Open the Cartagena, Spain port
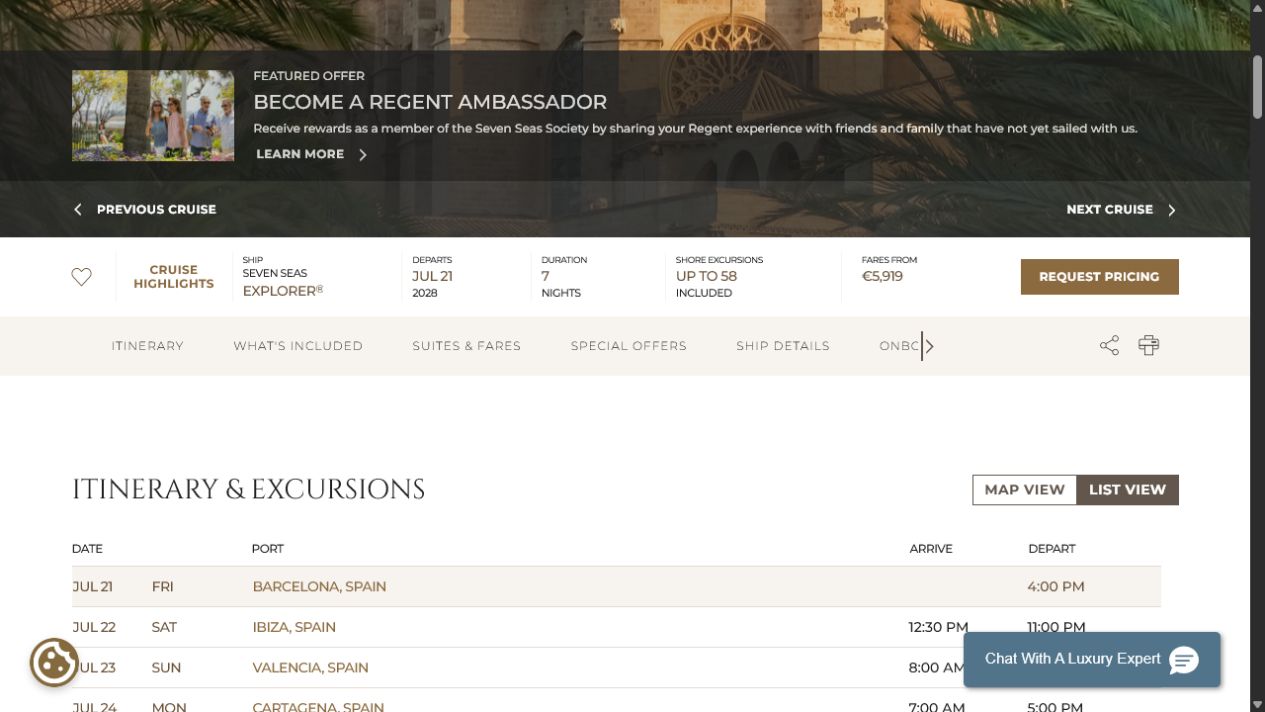This screenshot has height=712, width=1265. 318,706
